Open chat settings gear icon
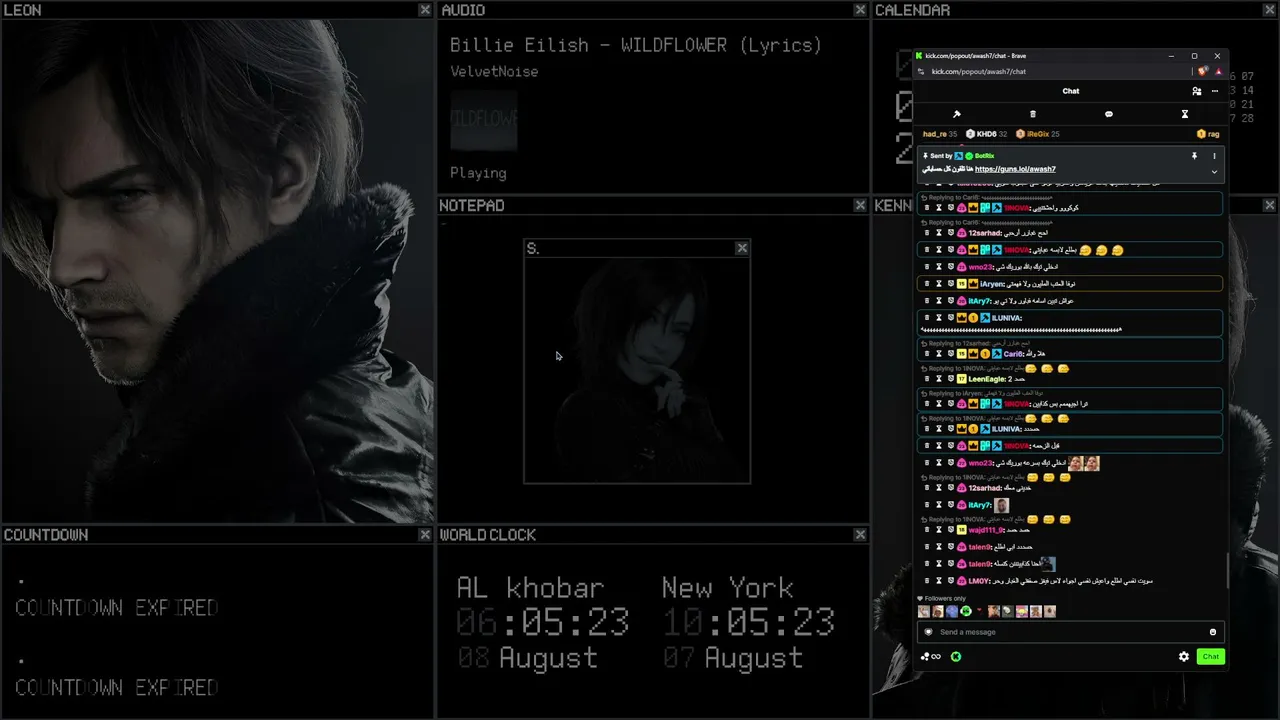The width and height of the screenshot is (1280, 720). 1184,657
